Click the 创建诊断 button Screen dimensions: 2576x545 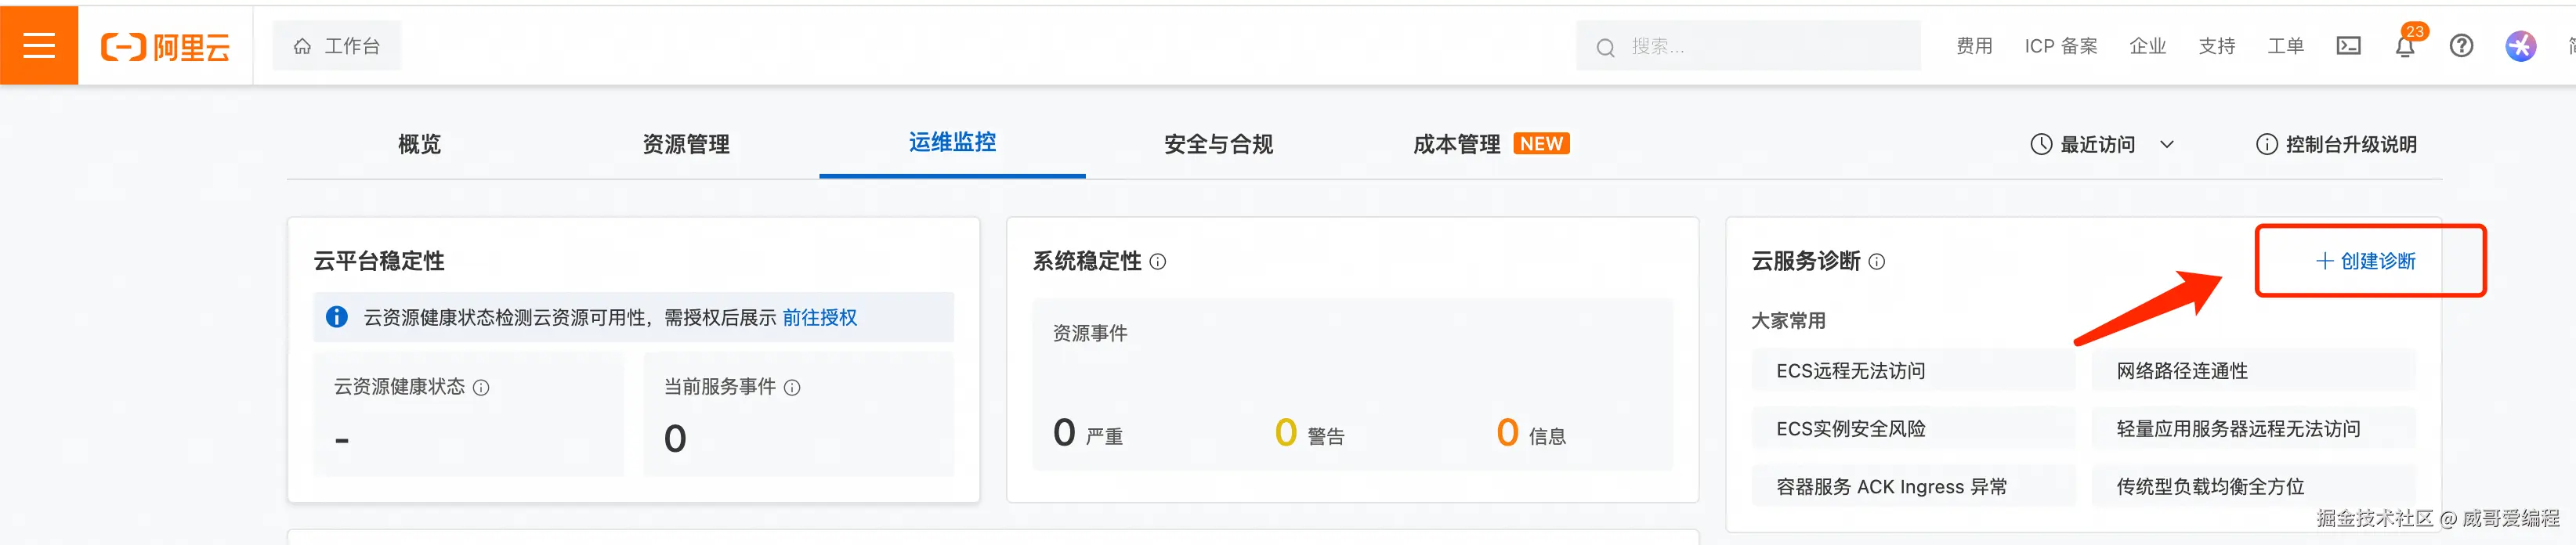[x=2366, y=261]
